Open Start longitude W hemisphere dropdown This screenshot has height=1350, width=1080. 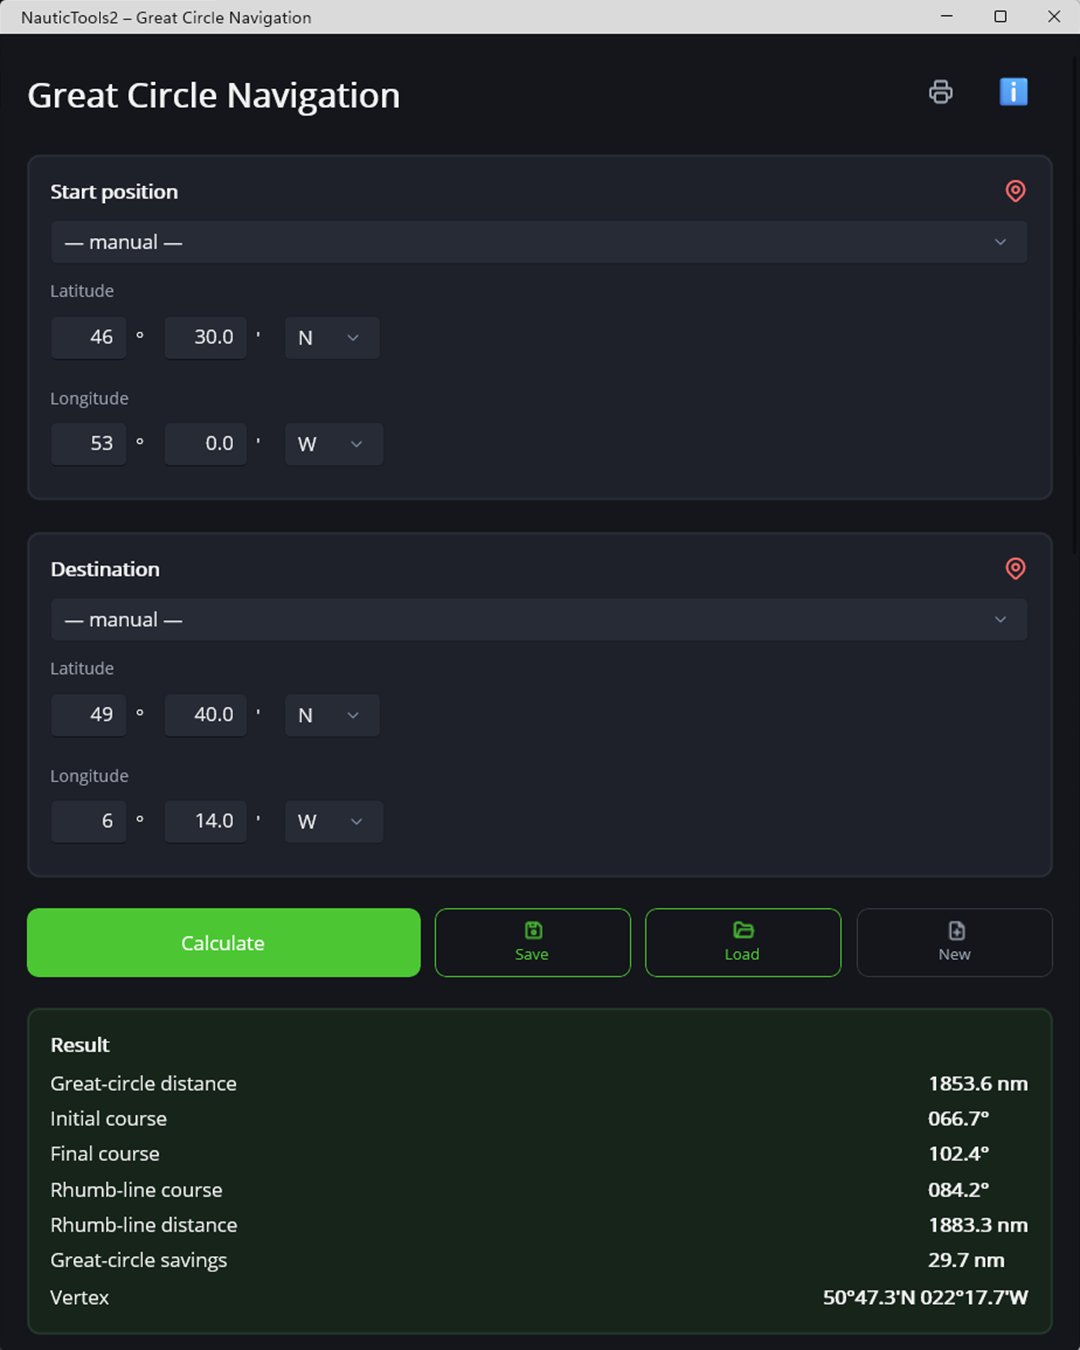334,444
